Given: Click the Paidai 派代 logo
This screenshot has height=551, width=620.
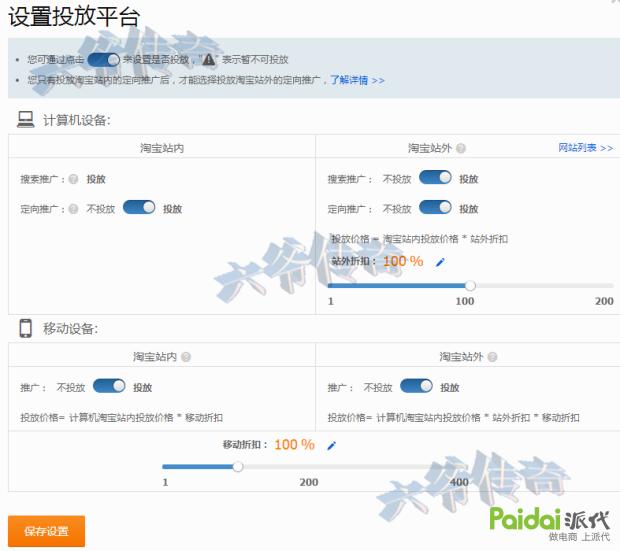Looking at the screenshot, I should pos(550,523).
